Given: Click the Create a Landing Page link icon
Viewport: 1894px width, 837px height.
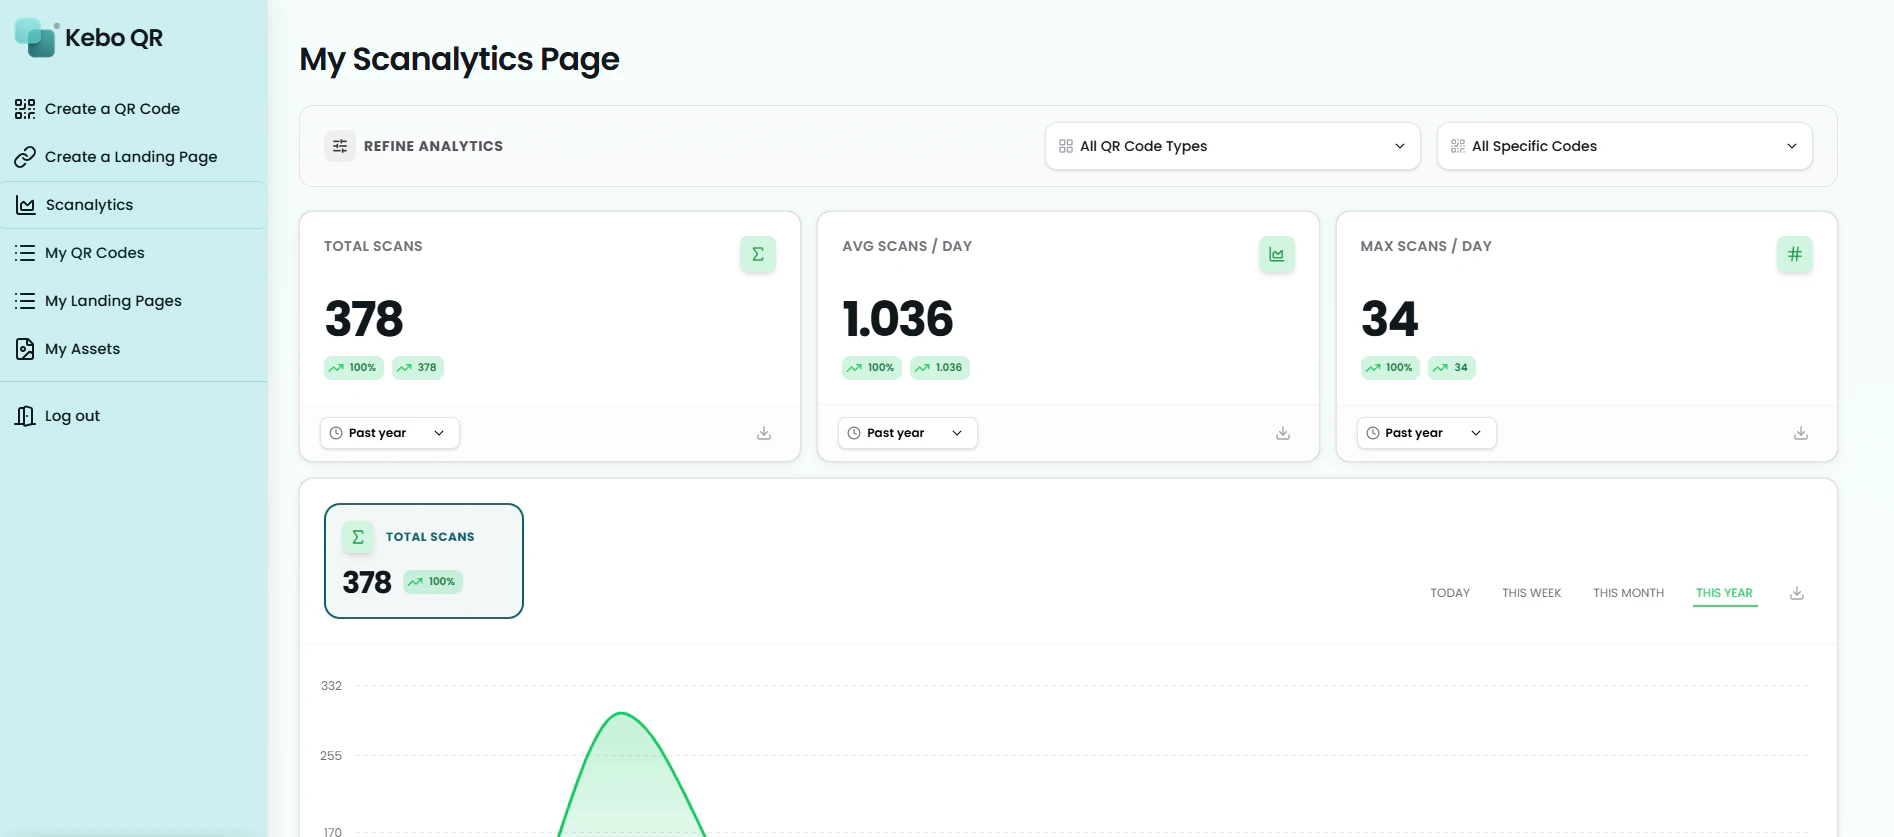Looking at the screenshot, I should coord(25,157).
